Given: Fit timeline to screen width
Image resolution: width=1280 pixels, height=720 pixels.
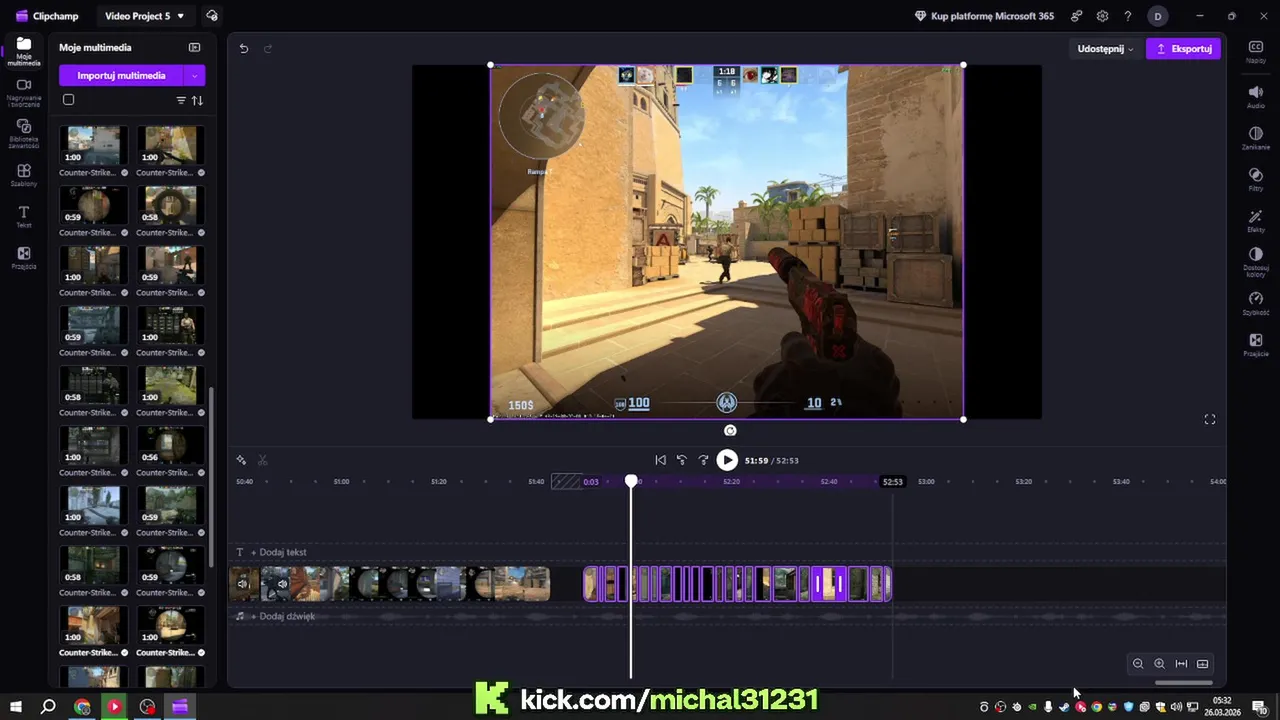Looking at the screenshot, I should coord(1181,664).
